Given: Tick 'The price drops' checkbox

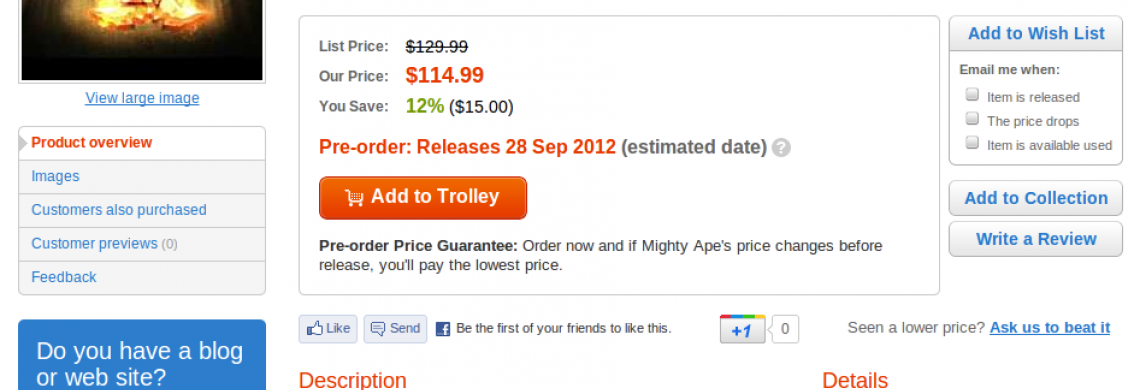Looking at the screenshot, I should click(972, 119).
